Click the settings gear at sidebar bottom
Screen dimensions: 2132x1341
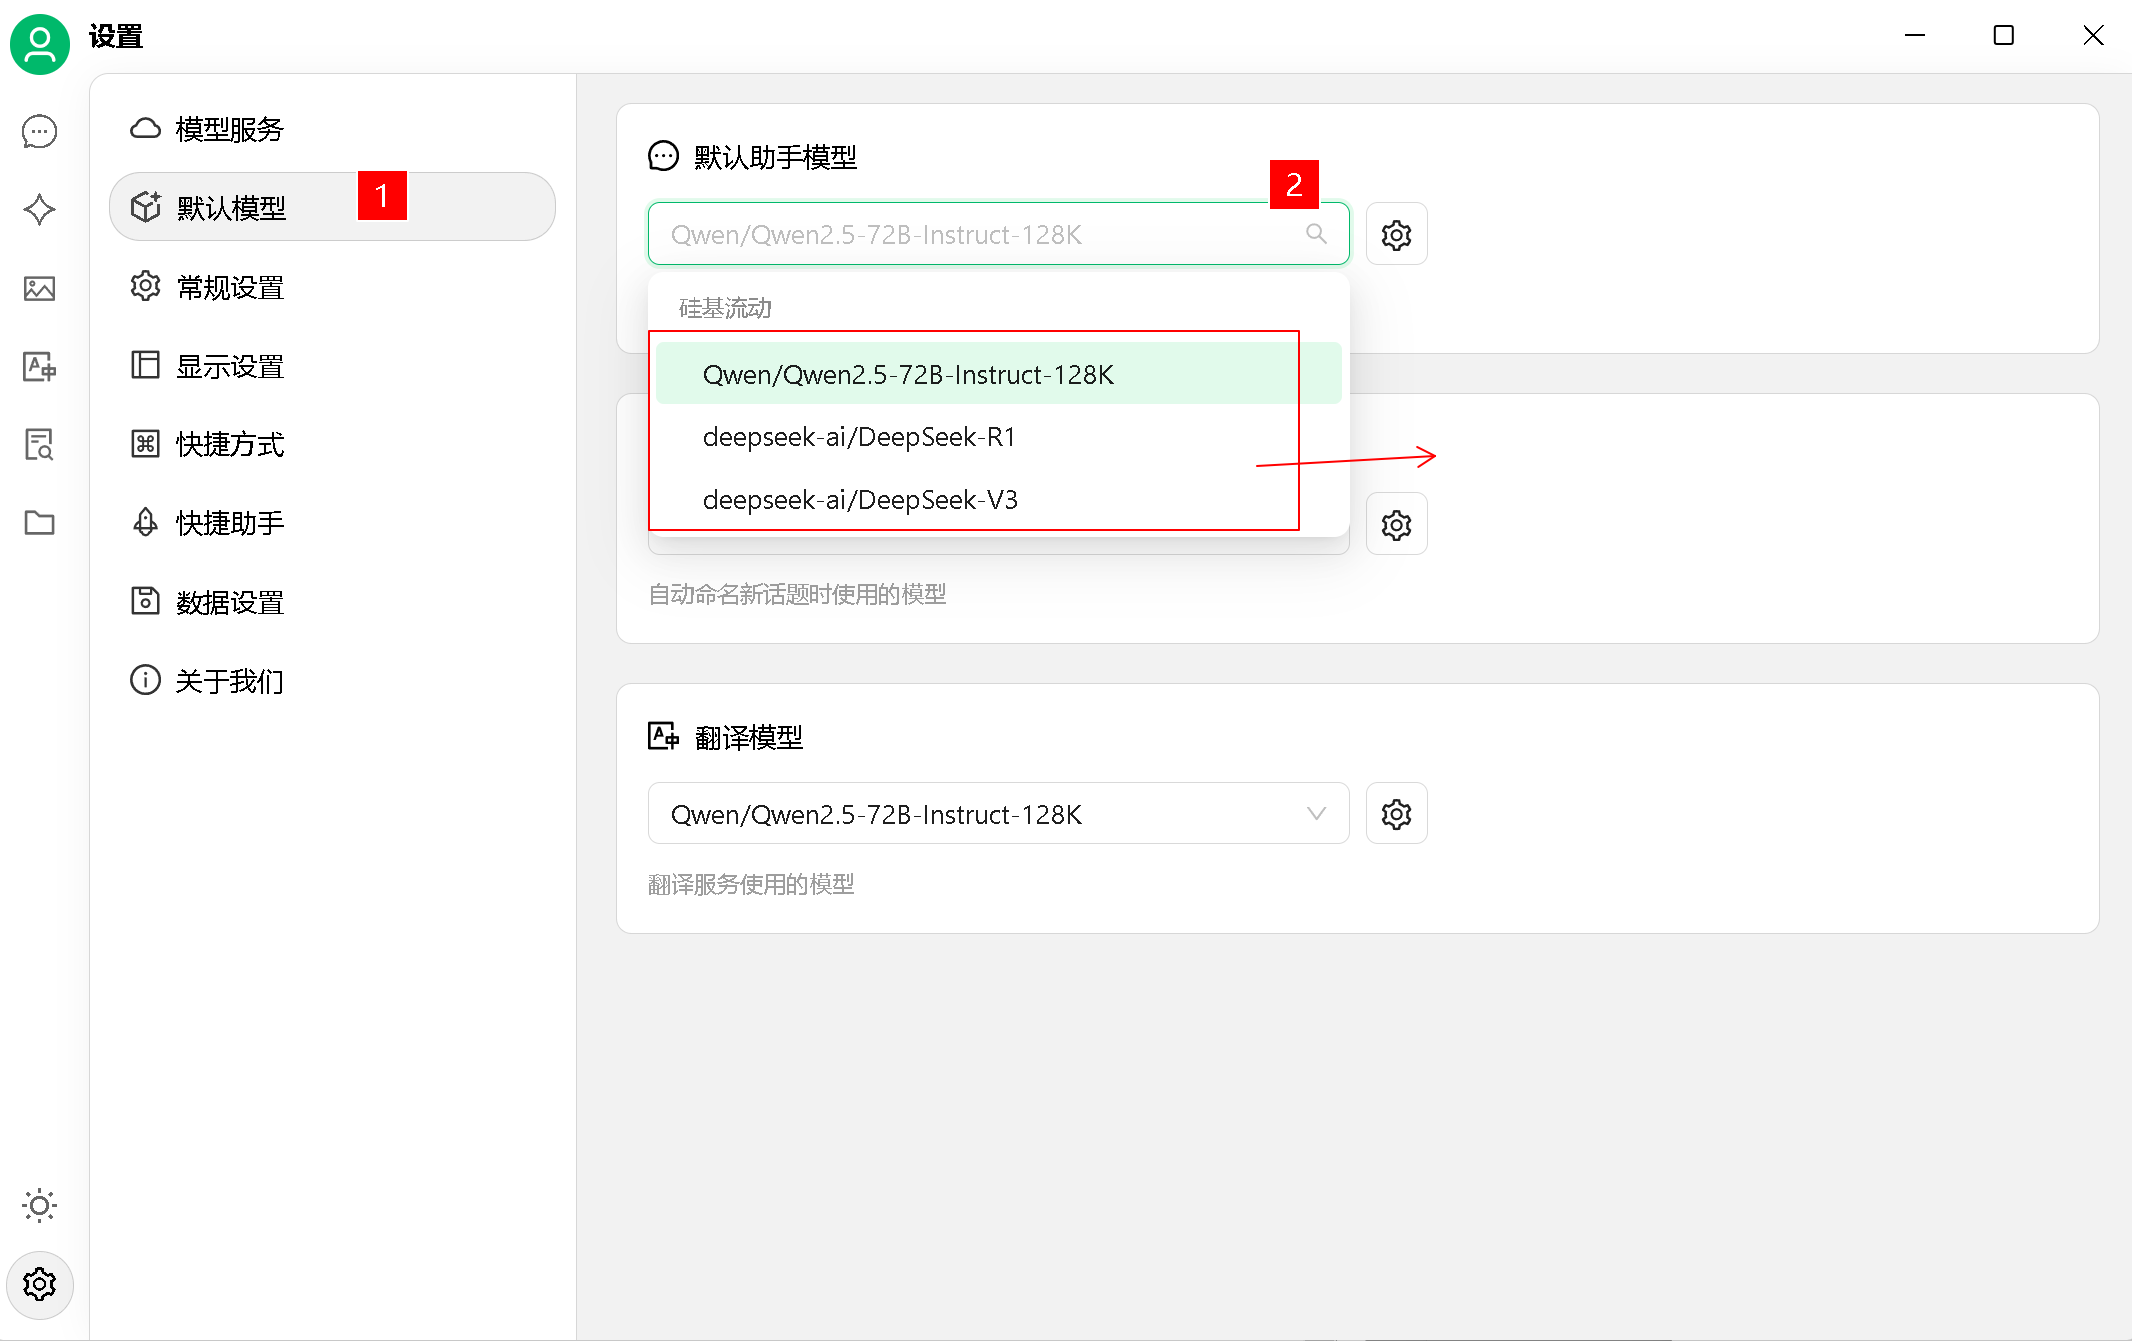pyautogui.click(x=39, y=1284)
